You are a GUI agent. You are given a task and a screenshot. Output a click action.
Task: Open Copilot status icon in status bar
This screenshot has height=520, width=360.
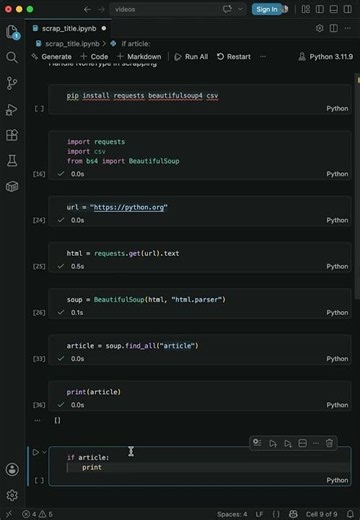[293, 514]
